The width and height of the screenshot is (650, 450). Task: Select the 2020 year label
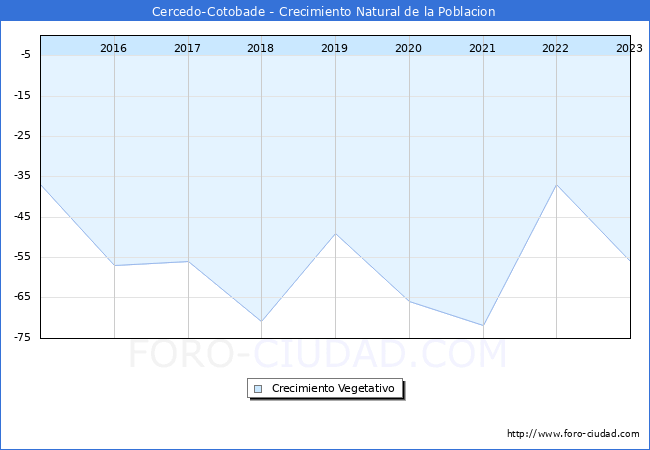(x=408, y=48)
